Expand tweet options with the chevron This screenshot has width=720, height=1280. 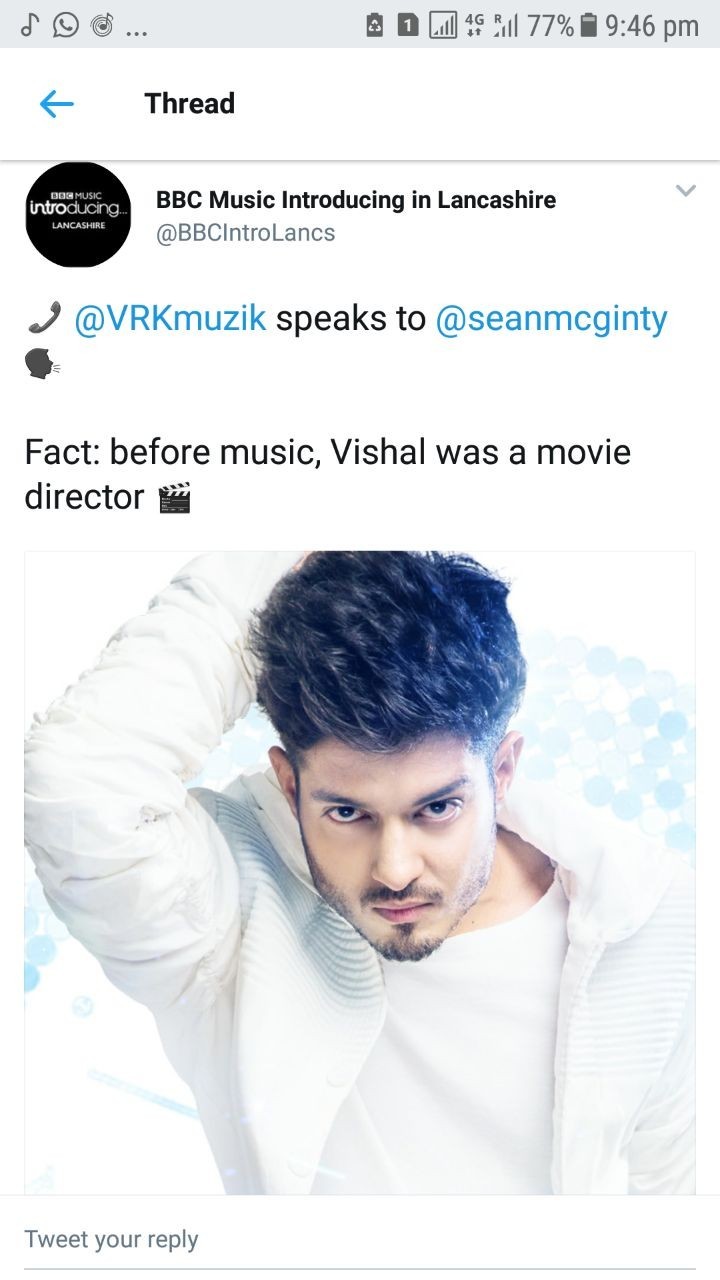685,190
